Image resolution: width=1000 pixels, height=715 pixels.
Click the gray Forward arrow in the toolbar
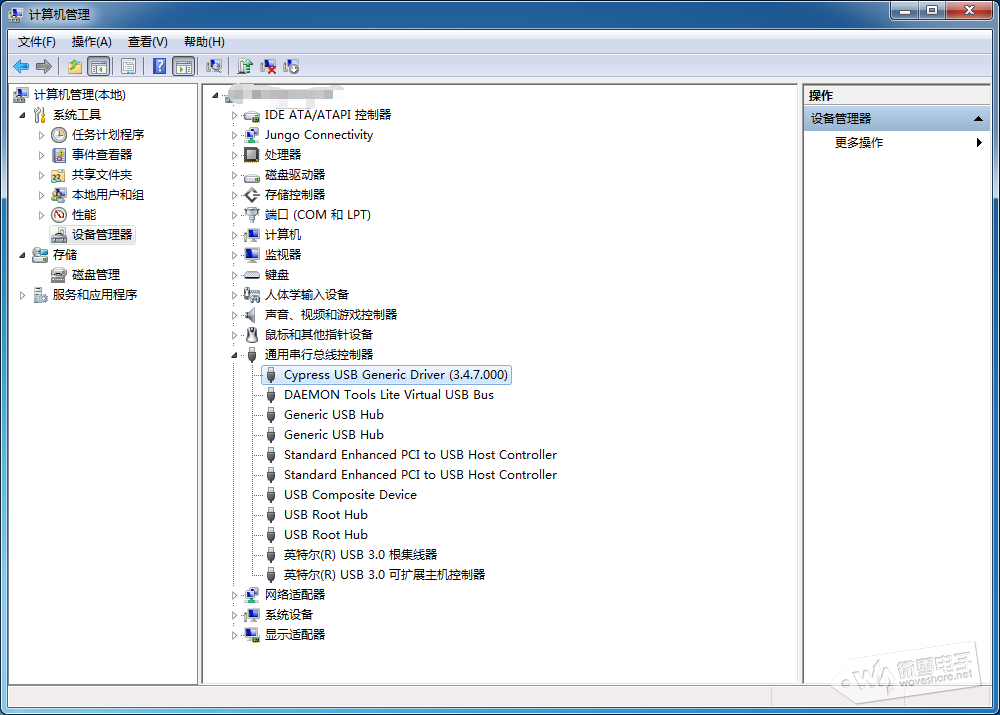44,66
